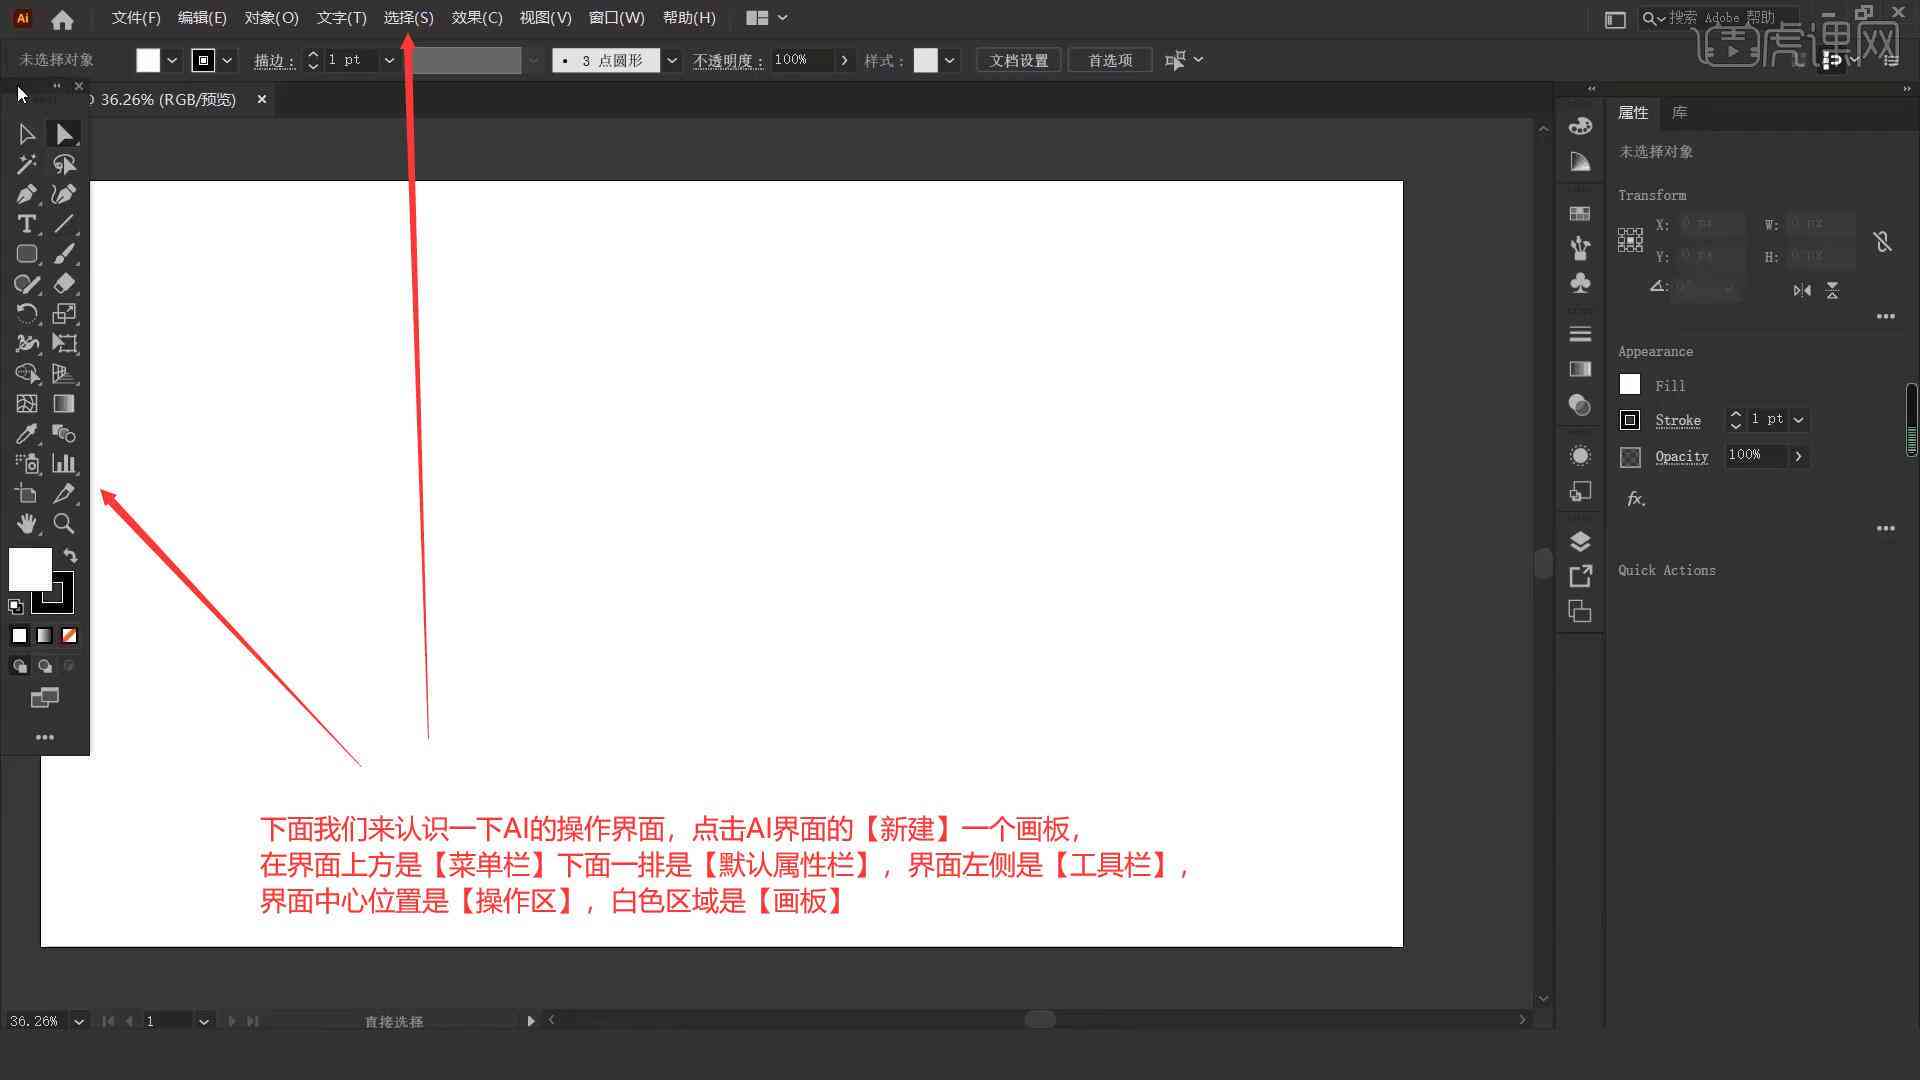Expand the stroke width dropdown

tap(388, 59)
